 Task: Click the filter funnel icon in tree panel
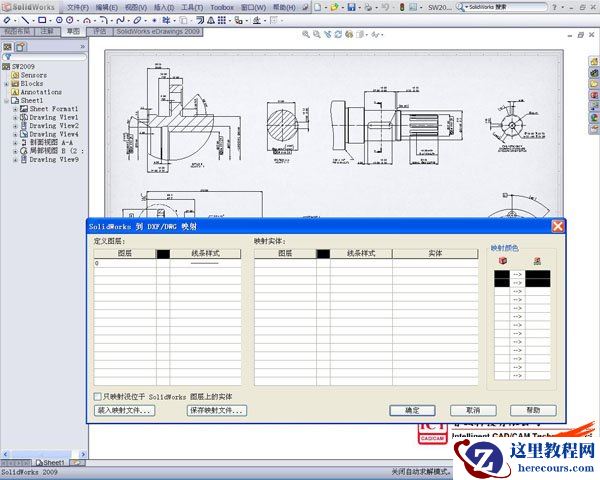8,57
